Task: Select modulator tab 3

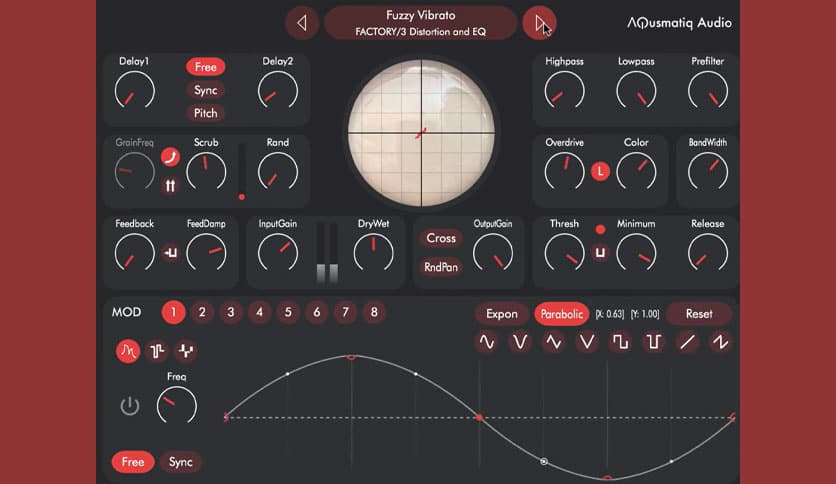Action: pyautogui.click(x=231, y=312)
